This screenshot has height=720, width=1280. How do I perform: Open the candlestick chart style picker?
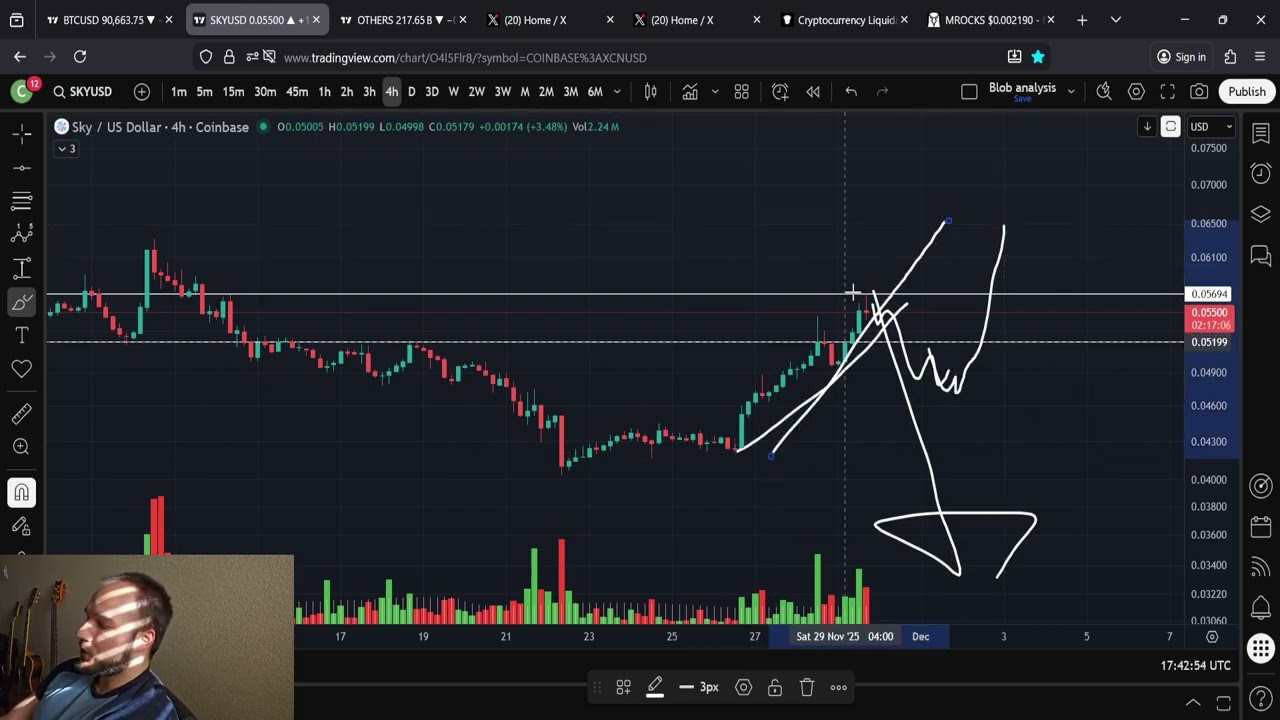point(650,92)
